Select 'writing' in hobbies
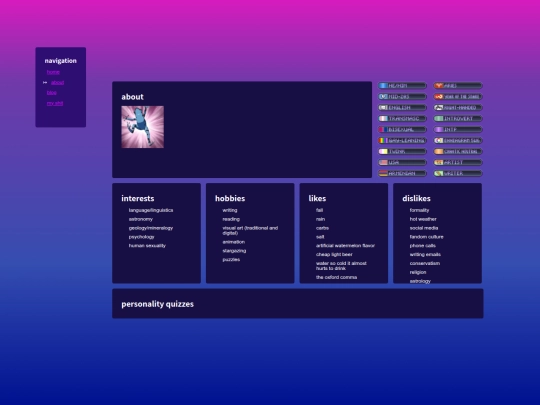Viewport: 540px width, 405px height. coord(230,210)
